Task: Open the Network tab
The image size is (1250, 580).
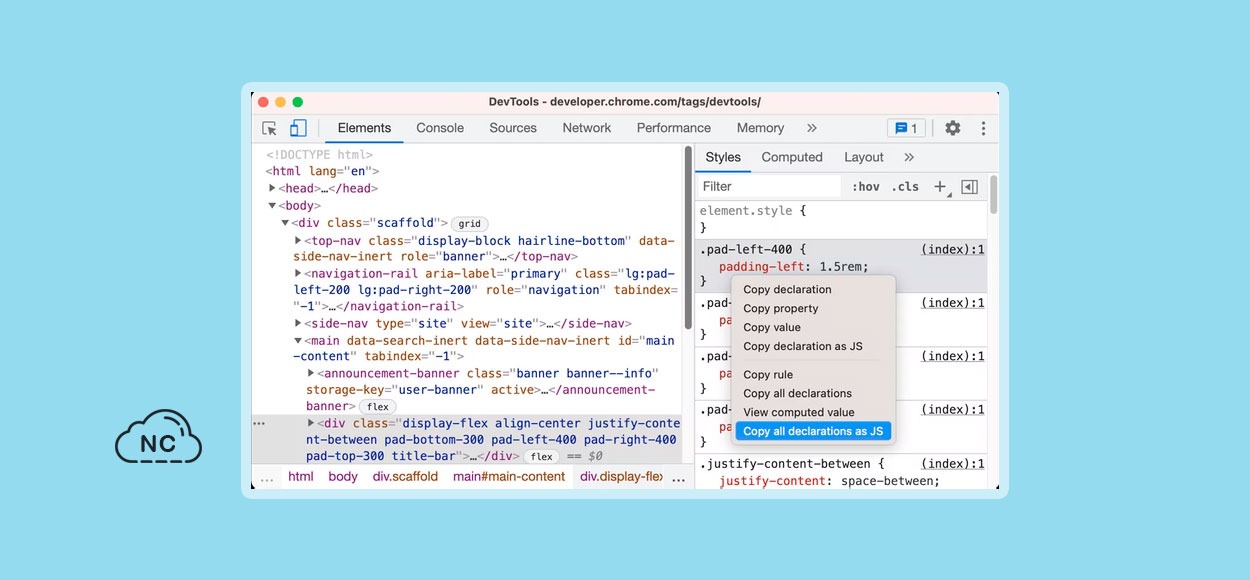Action: (x=587, y=128)
